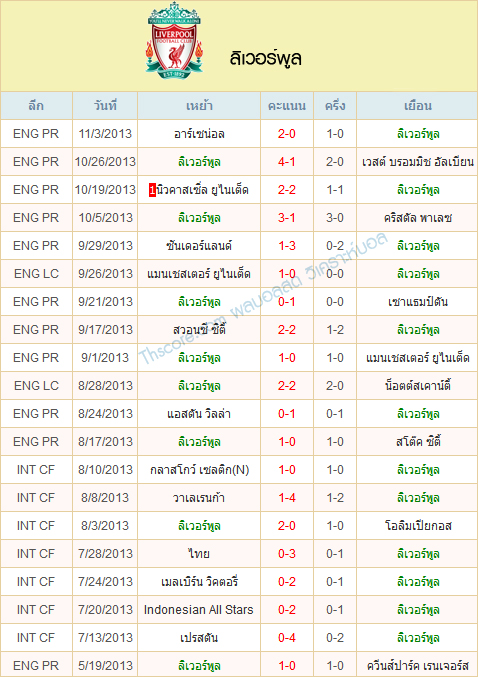Click home team Indonesian All Stars
The height and width of the screenshot is (677, 478).
[x=199, y=610]
